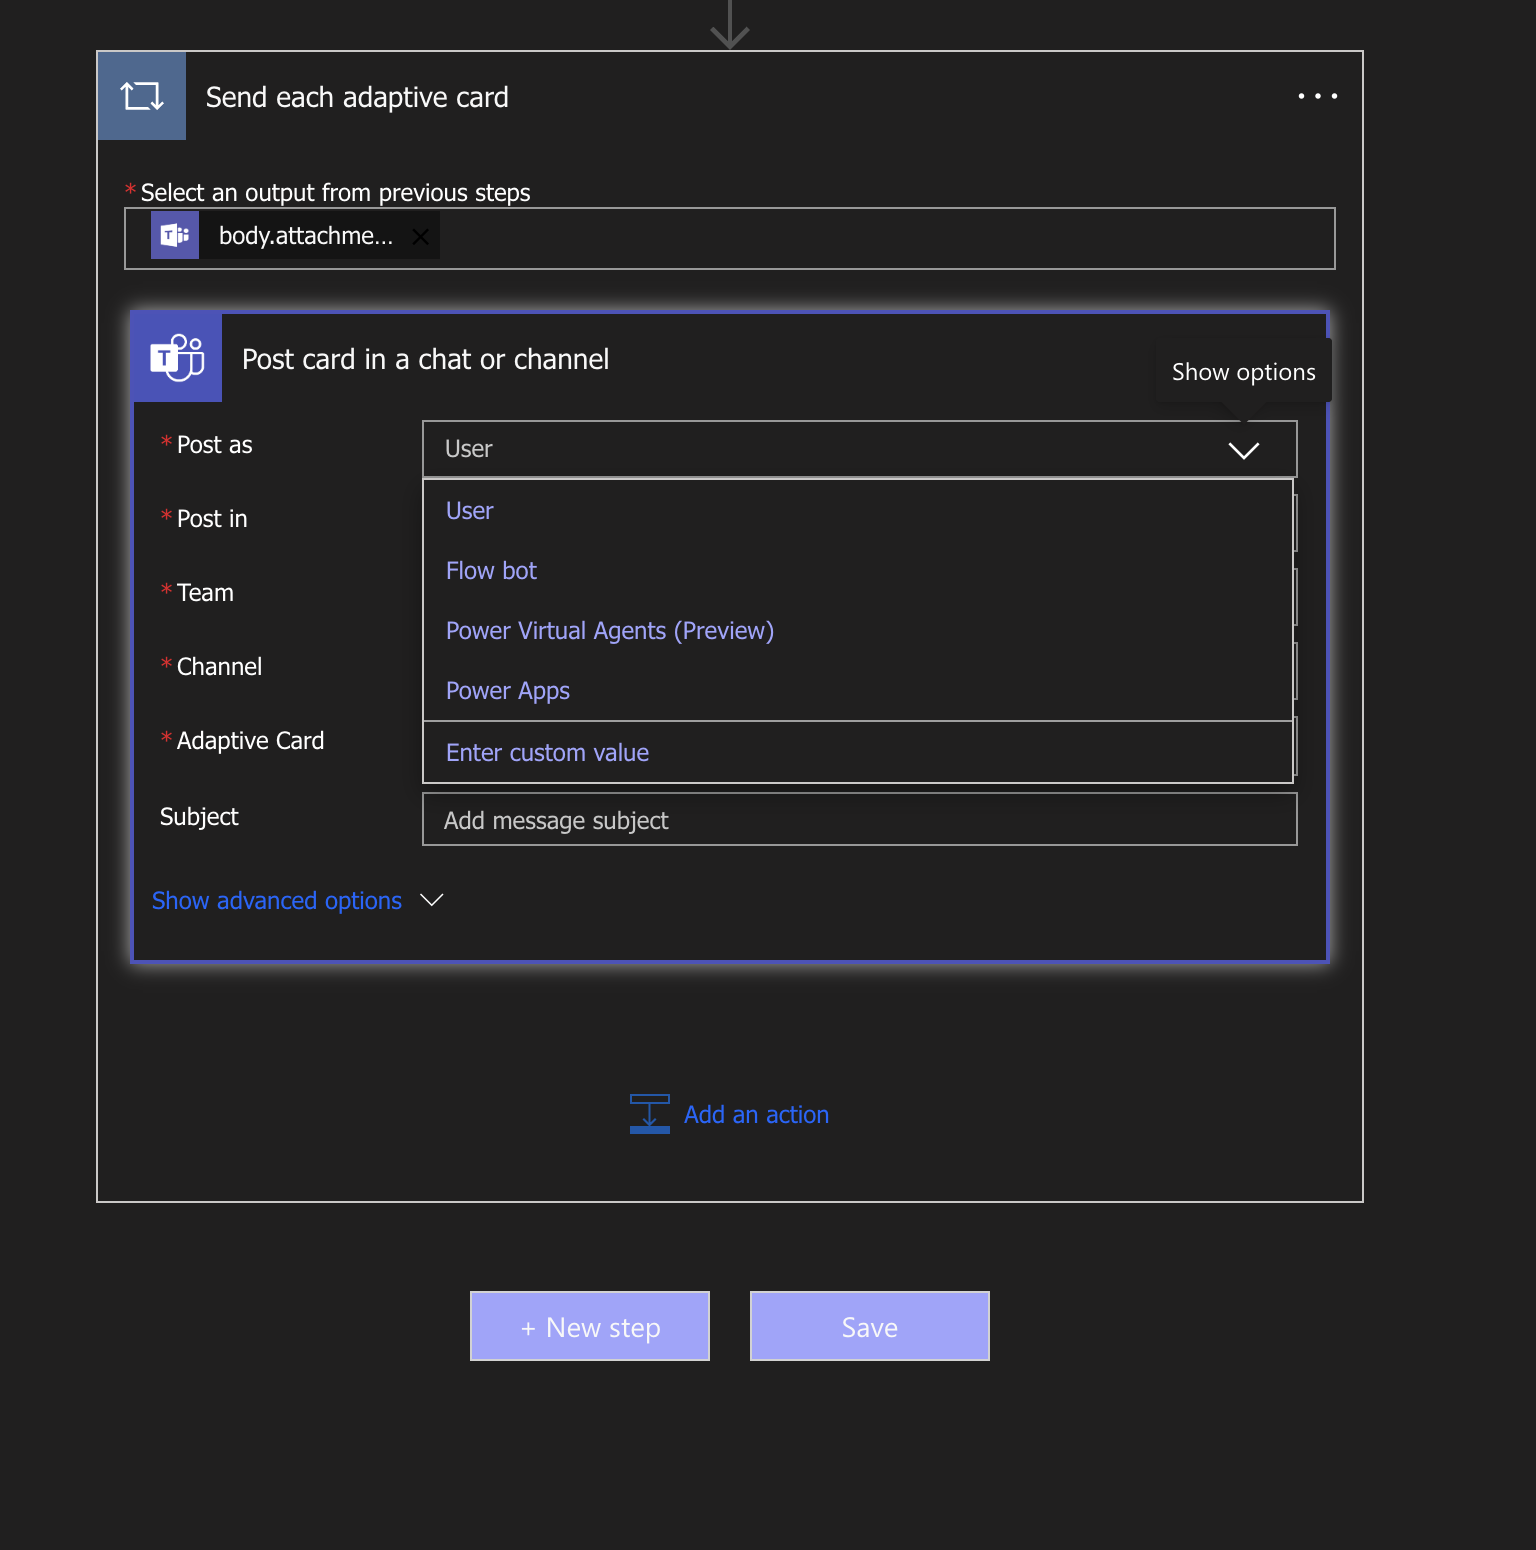This screenshot has height=1550, width=1536.
Task: Expand advanced options chevron
Action: (x=432, y=900)
